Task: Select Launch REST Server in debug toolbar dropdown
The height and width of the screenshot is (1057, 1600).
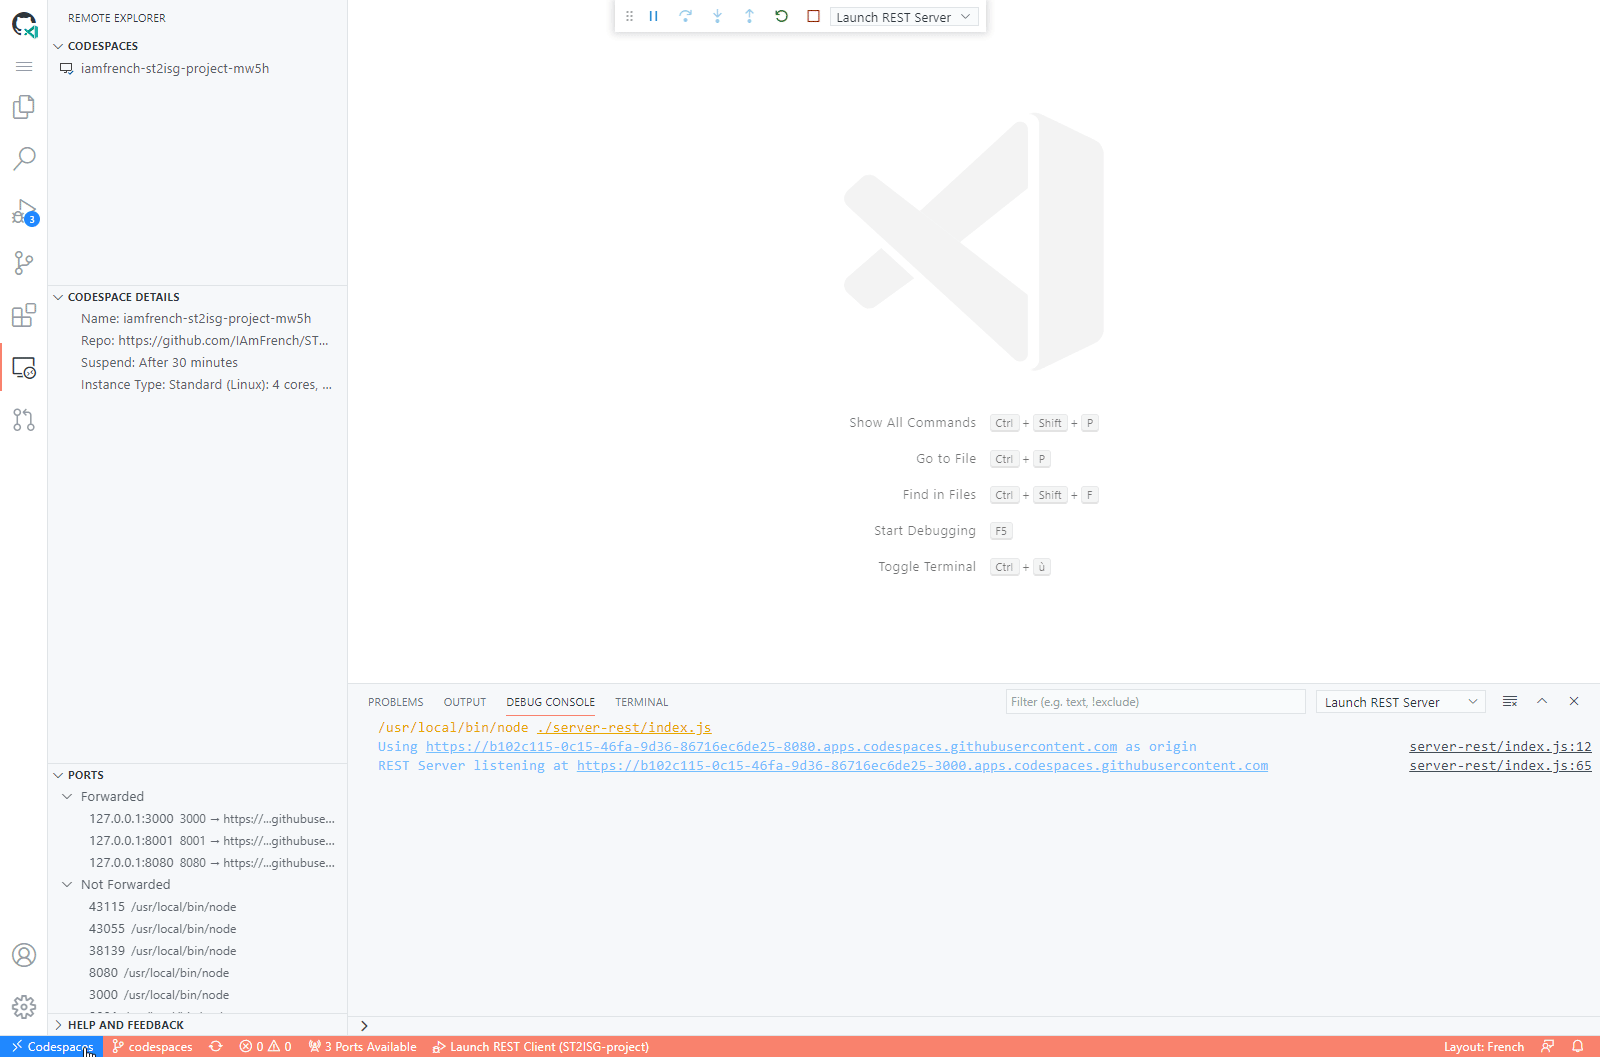Action: point(904,17)
